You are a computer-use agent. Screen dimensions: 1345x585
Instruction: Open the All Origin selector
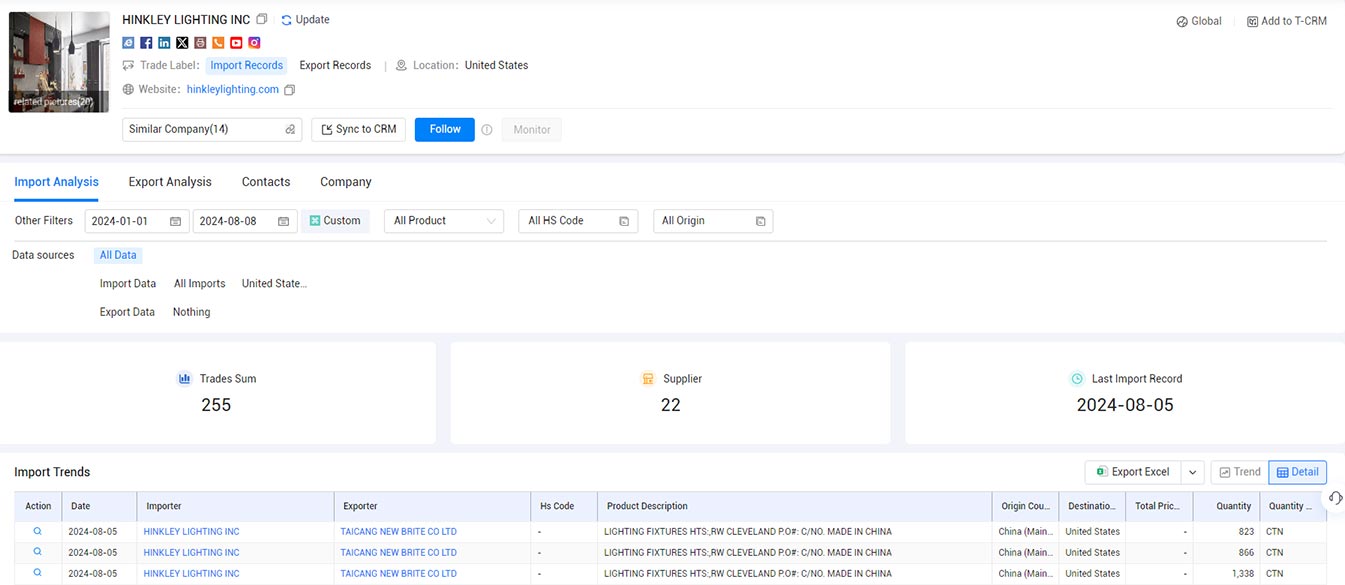(713, 221)
